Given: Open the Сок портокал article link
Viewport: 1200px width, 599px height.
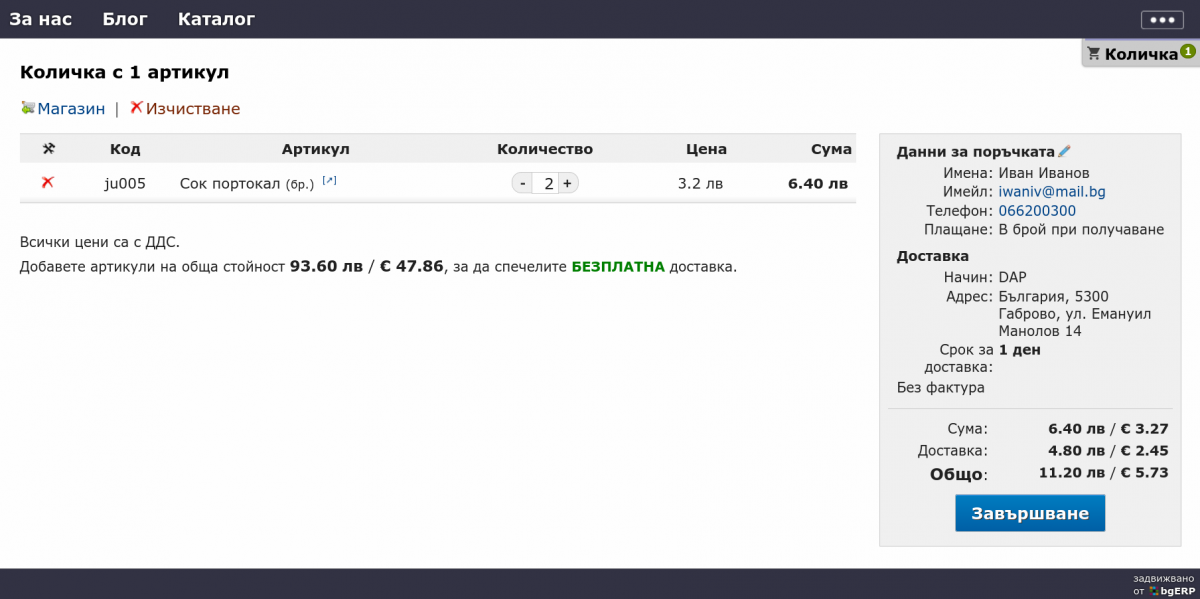Looking at the screenshot, I should (x=229, y=184).
